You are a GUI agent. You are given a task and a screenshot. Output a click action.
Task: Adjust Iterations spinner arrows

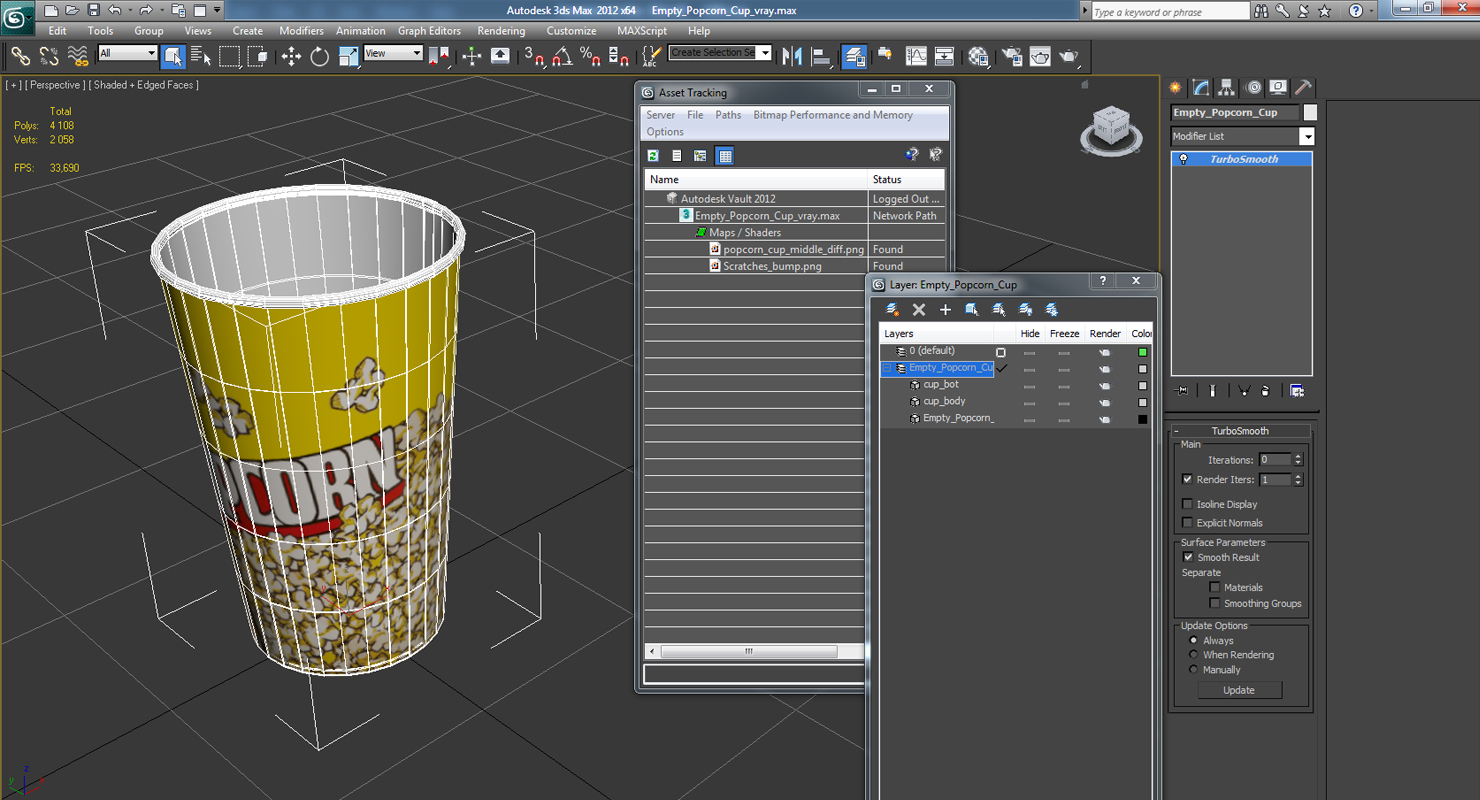point(1298,460)
